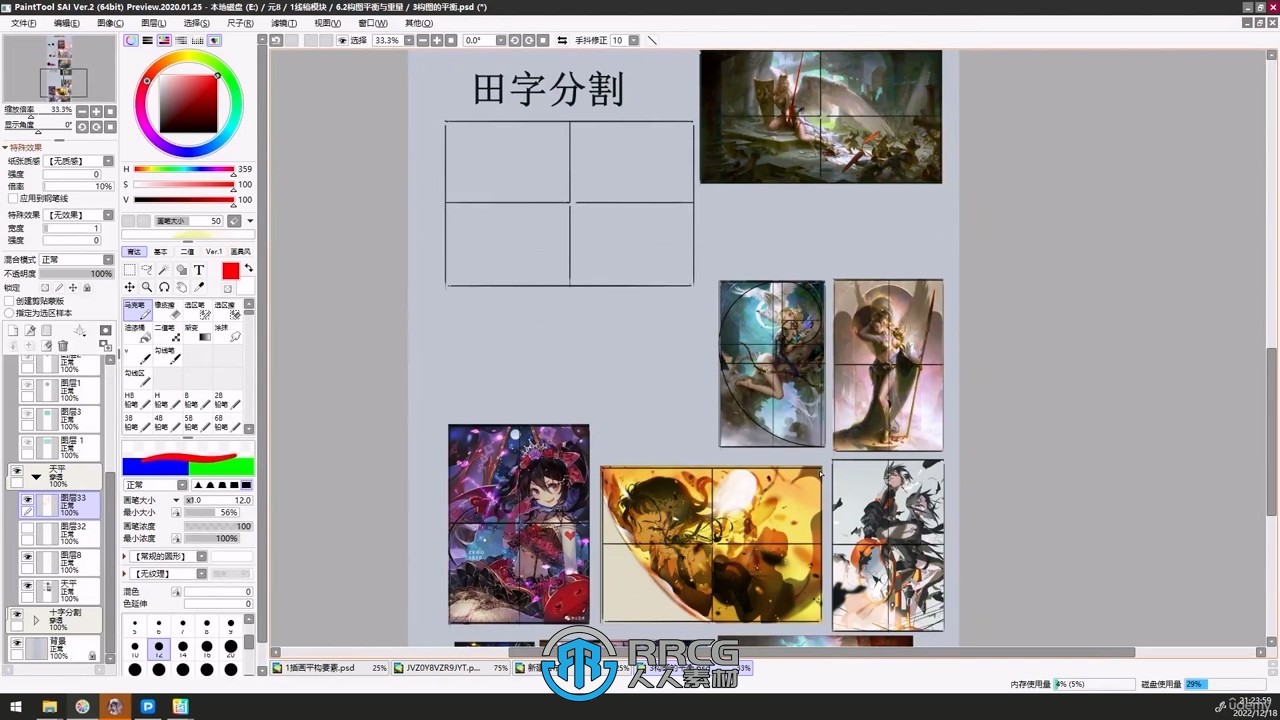Open the 滤镜 menu

(284, 23)
